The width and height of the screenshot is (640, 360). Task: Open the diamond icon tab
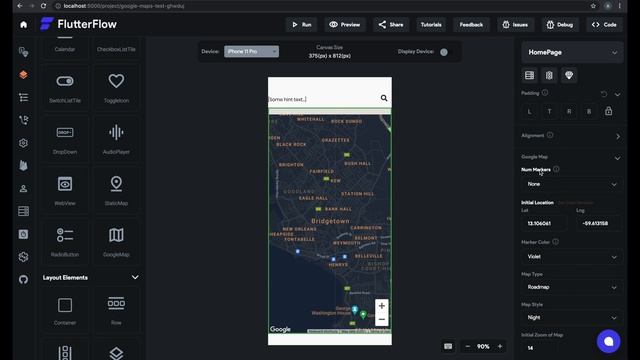(569, 75)
